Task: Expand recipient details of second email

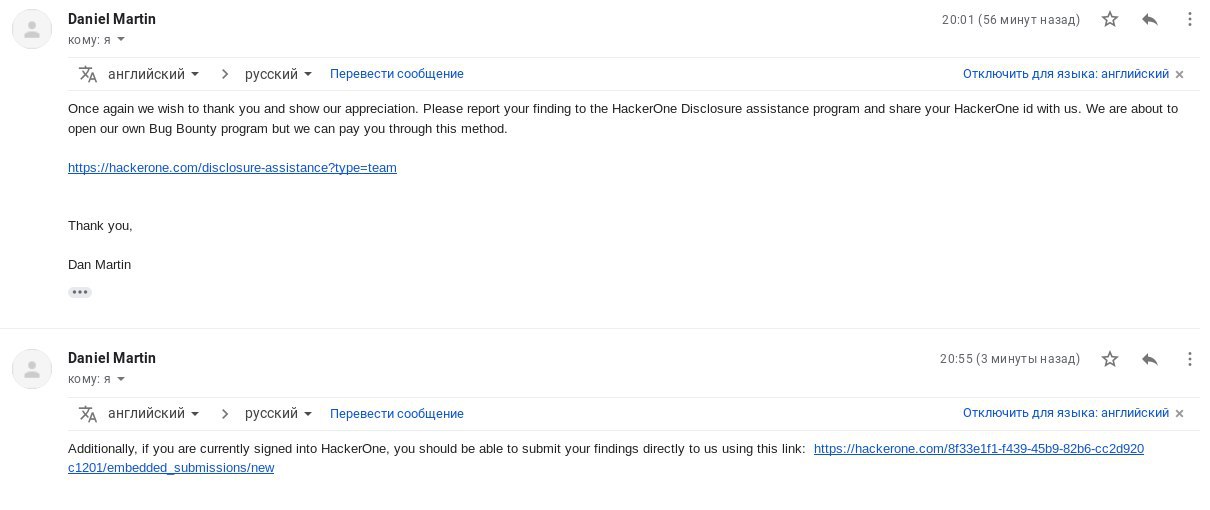Action: 121,379
